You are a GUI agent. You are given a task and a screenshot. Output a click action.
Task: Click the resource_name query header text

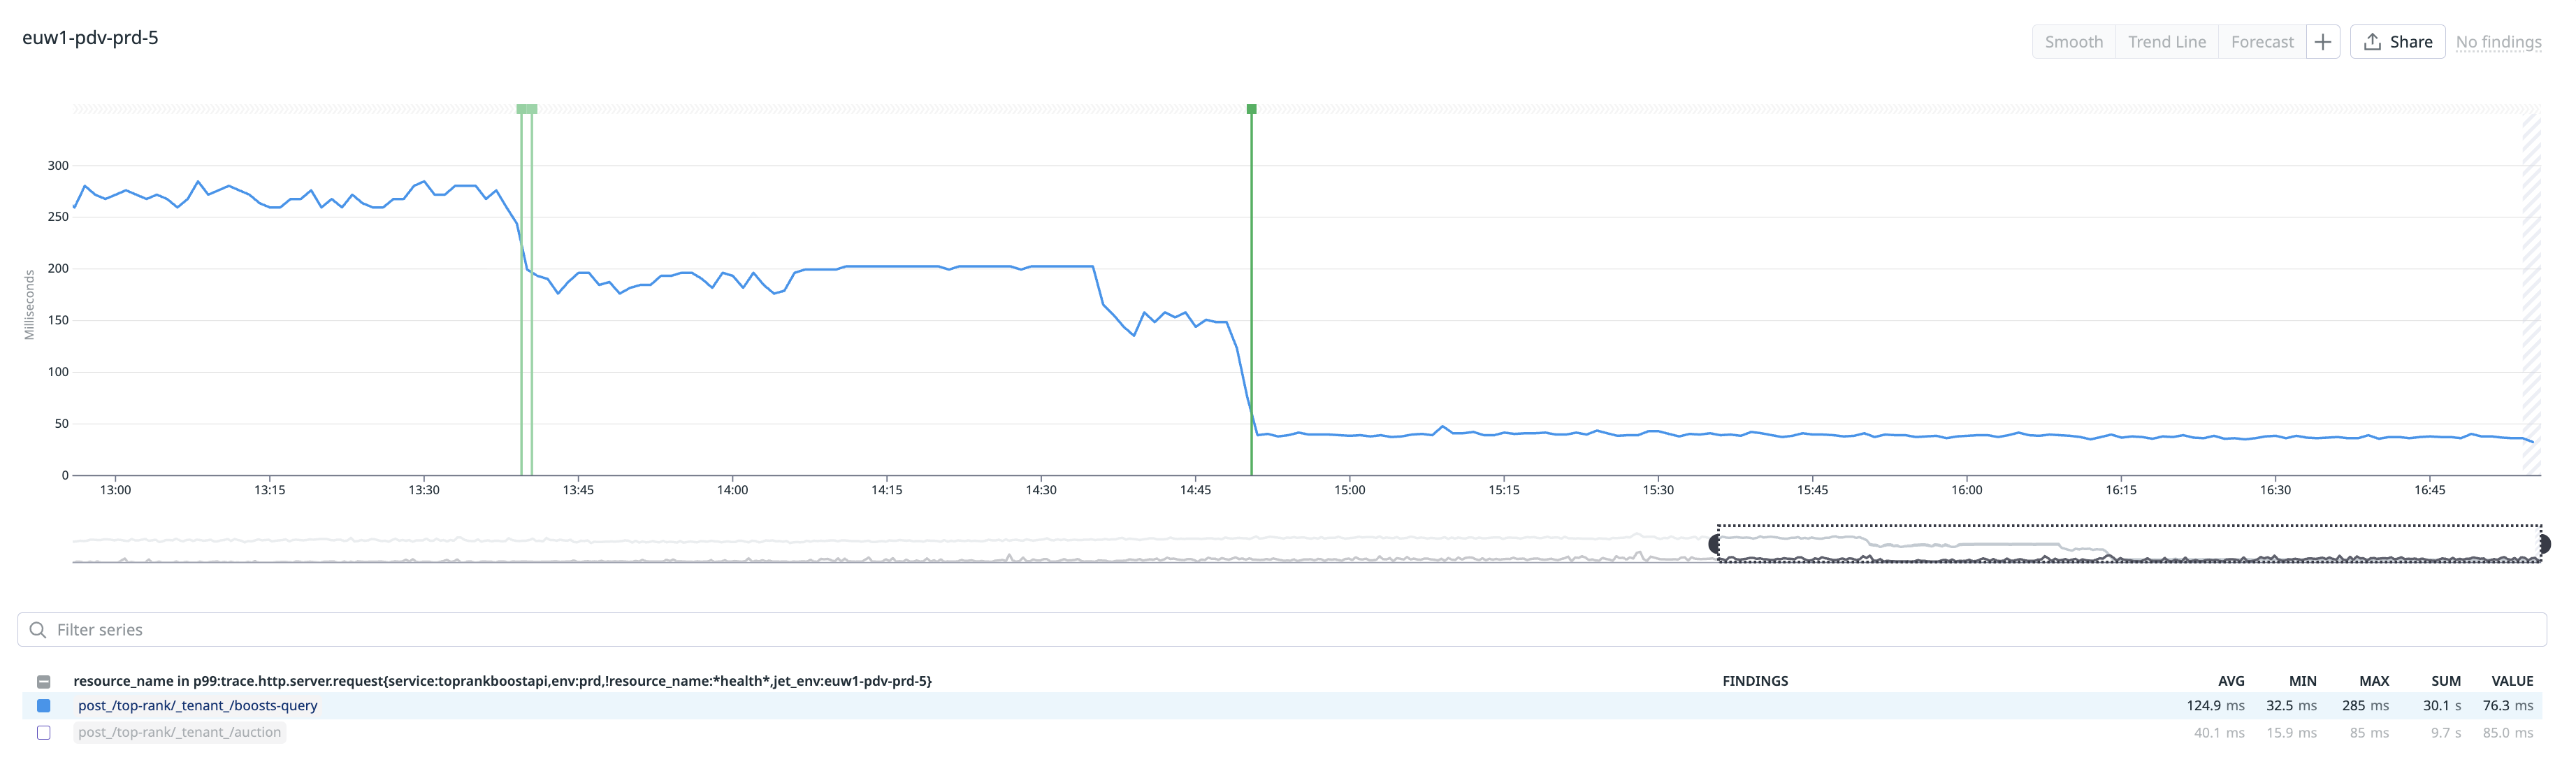pos(502,682)
